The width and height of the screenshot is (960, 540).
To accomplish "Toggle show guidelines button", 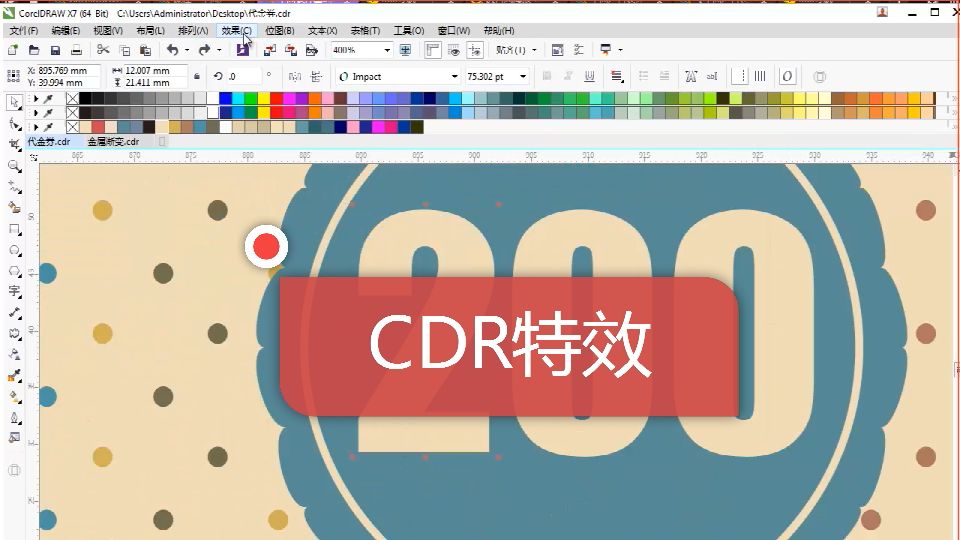I will (474, 50).
